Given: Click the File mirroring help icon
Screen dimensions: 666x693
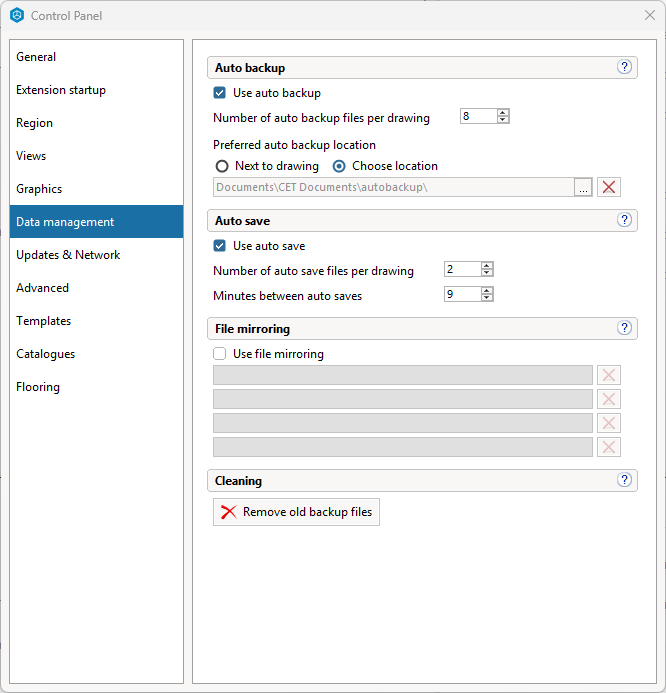Looking at the screenshot, I should click(x=625, y=328).
